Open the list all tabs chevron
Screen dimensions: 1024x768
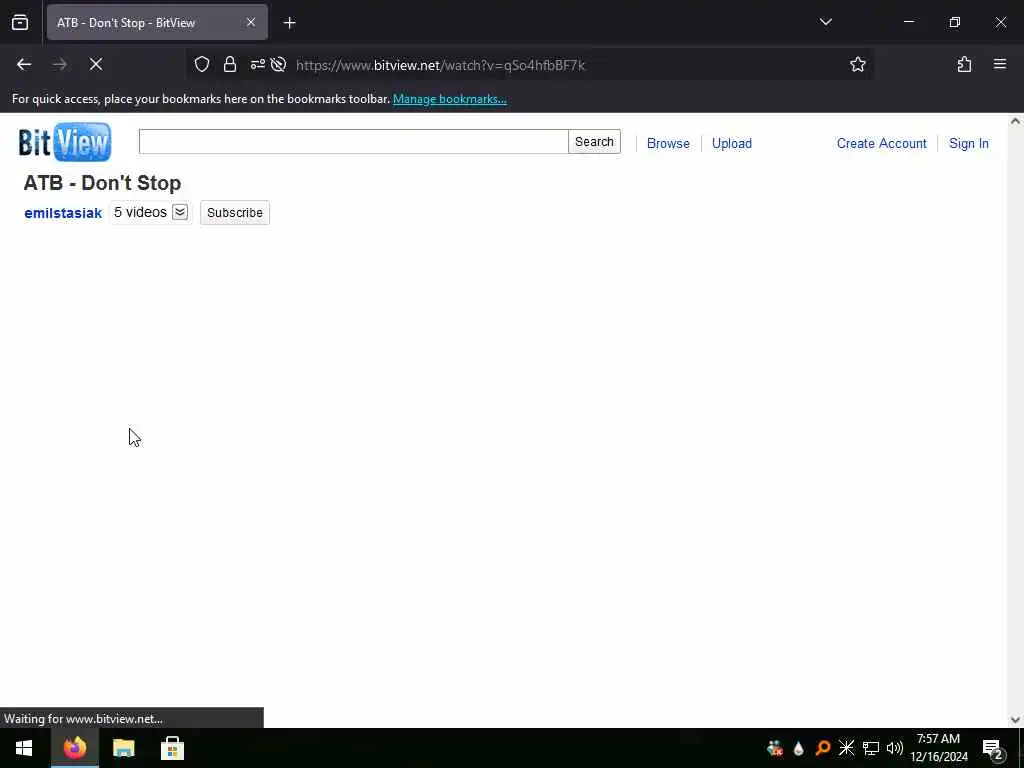[x=825, y=22]
